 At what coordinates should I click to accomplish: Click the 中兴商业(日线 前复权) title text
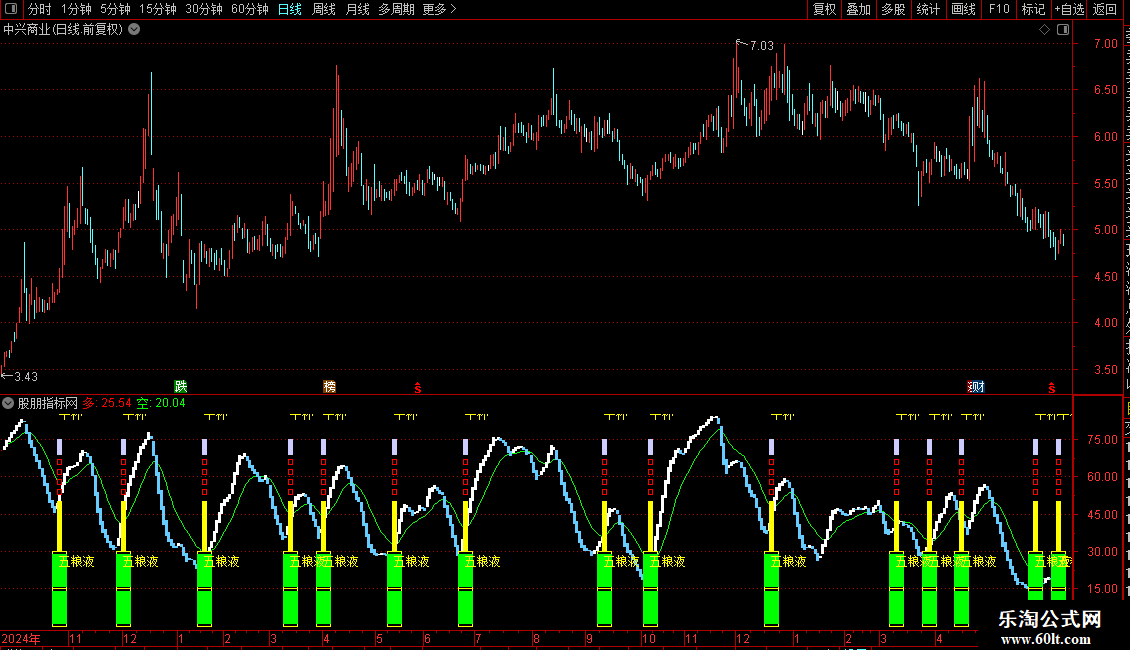63,30
